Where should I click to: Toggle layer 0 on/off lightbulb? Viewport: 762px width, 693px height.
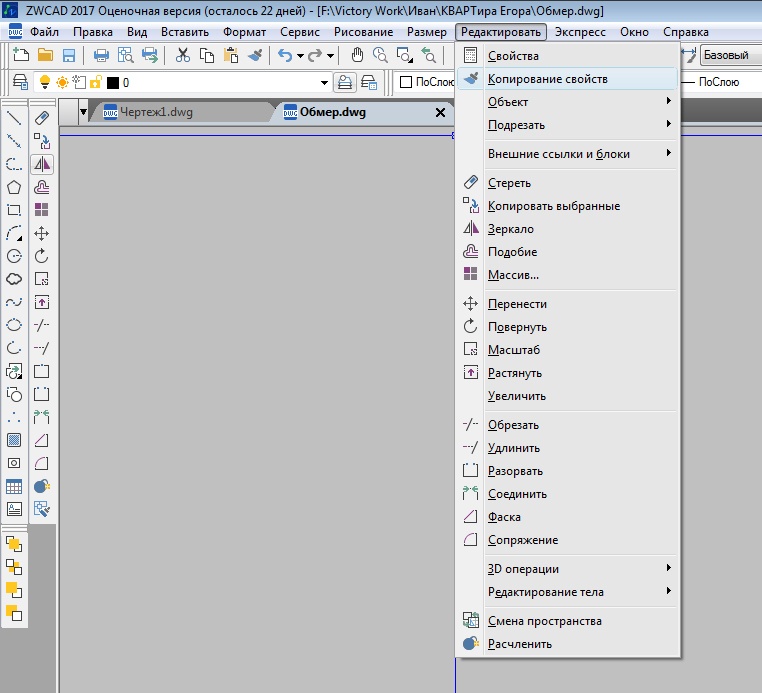(x=45, y=82)
